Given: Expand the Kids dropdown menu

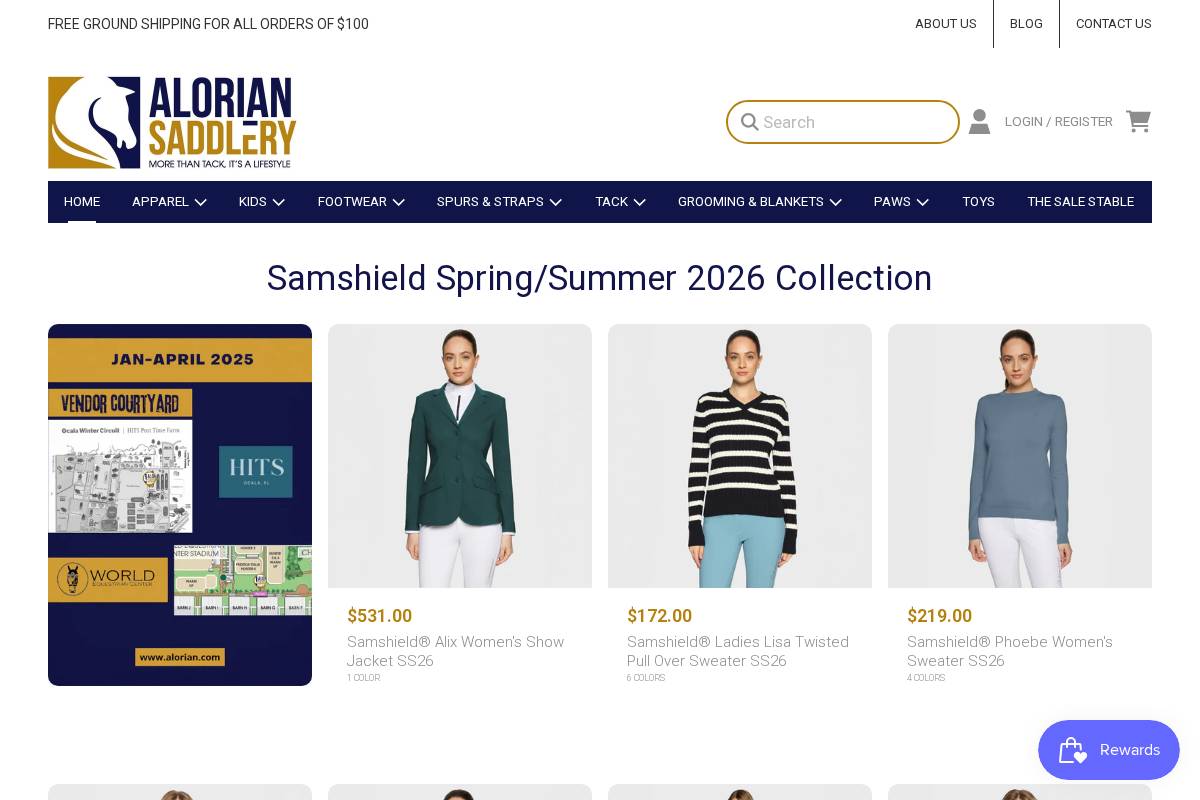Looking at the screenshot, I should [262, 202].
